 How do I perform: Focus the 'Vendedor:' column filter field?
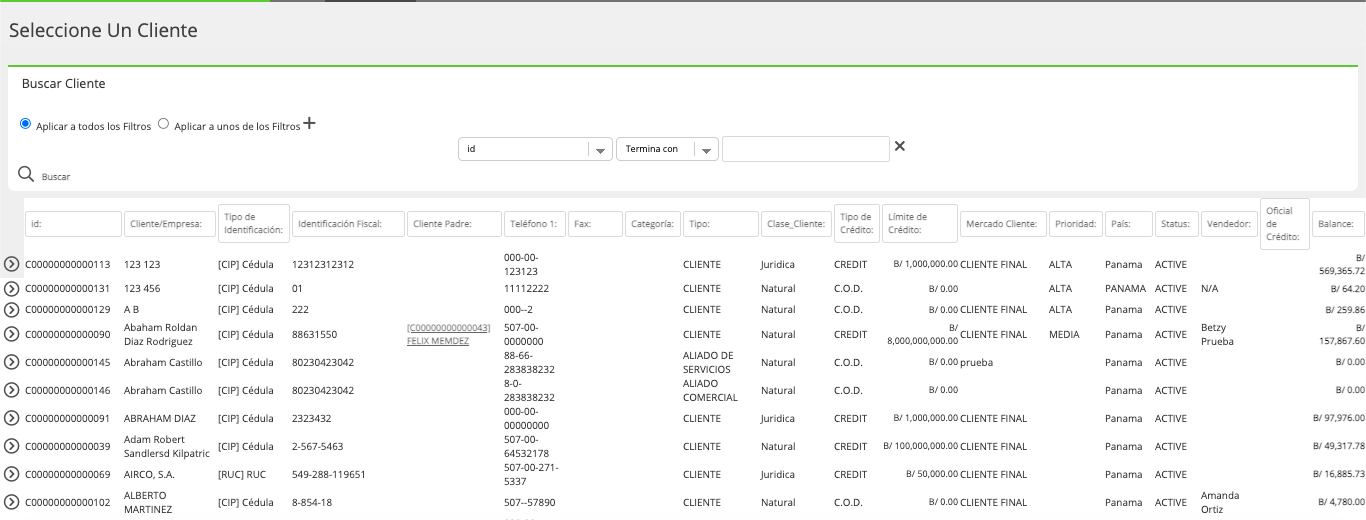pyautogui.click(x=1228, y=224)
